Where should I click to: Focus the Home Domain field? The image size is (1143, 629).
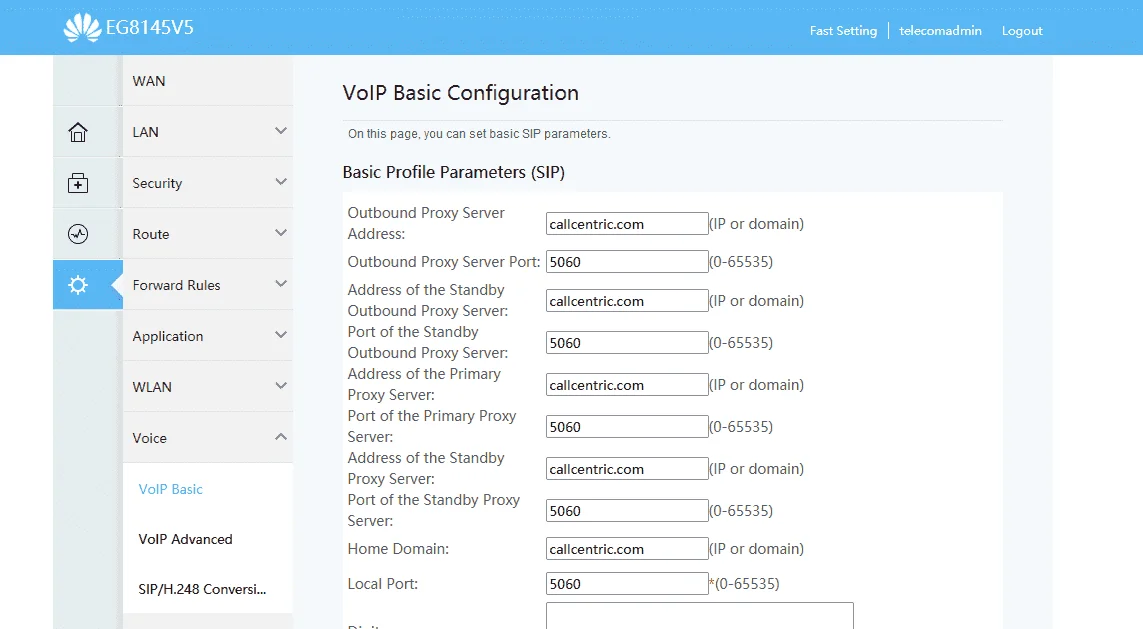(x=627, y=549)
